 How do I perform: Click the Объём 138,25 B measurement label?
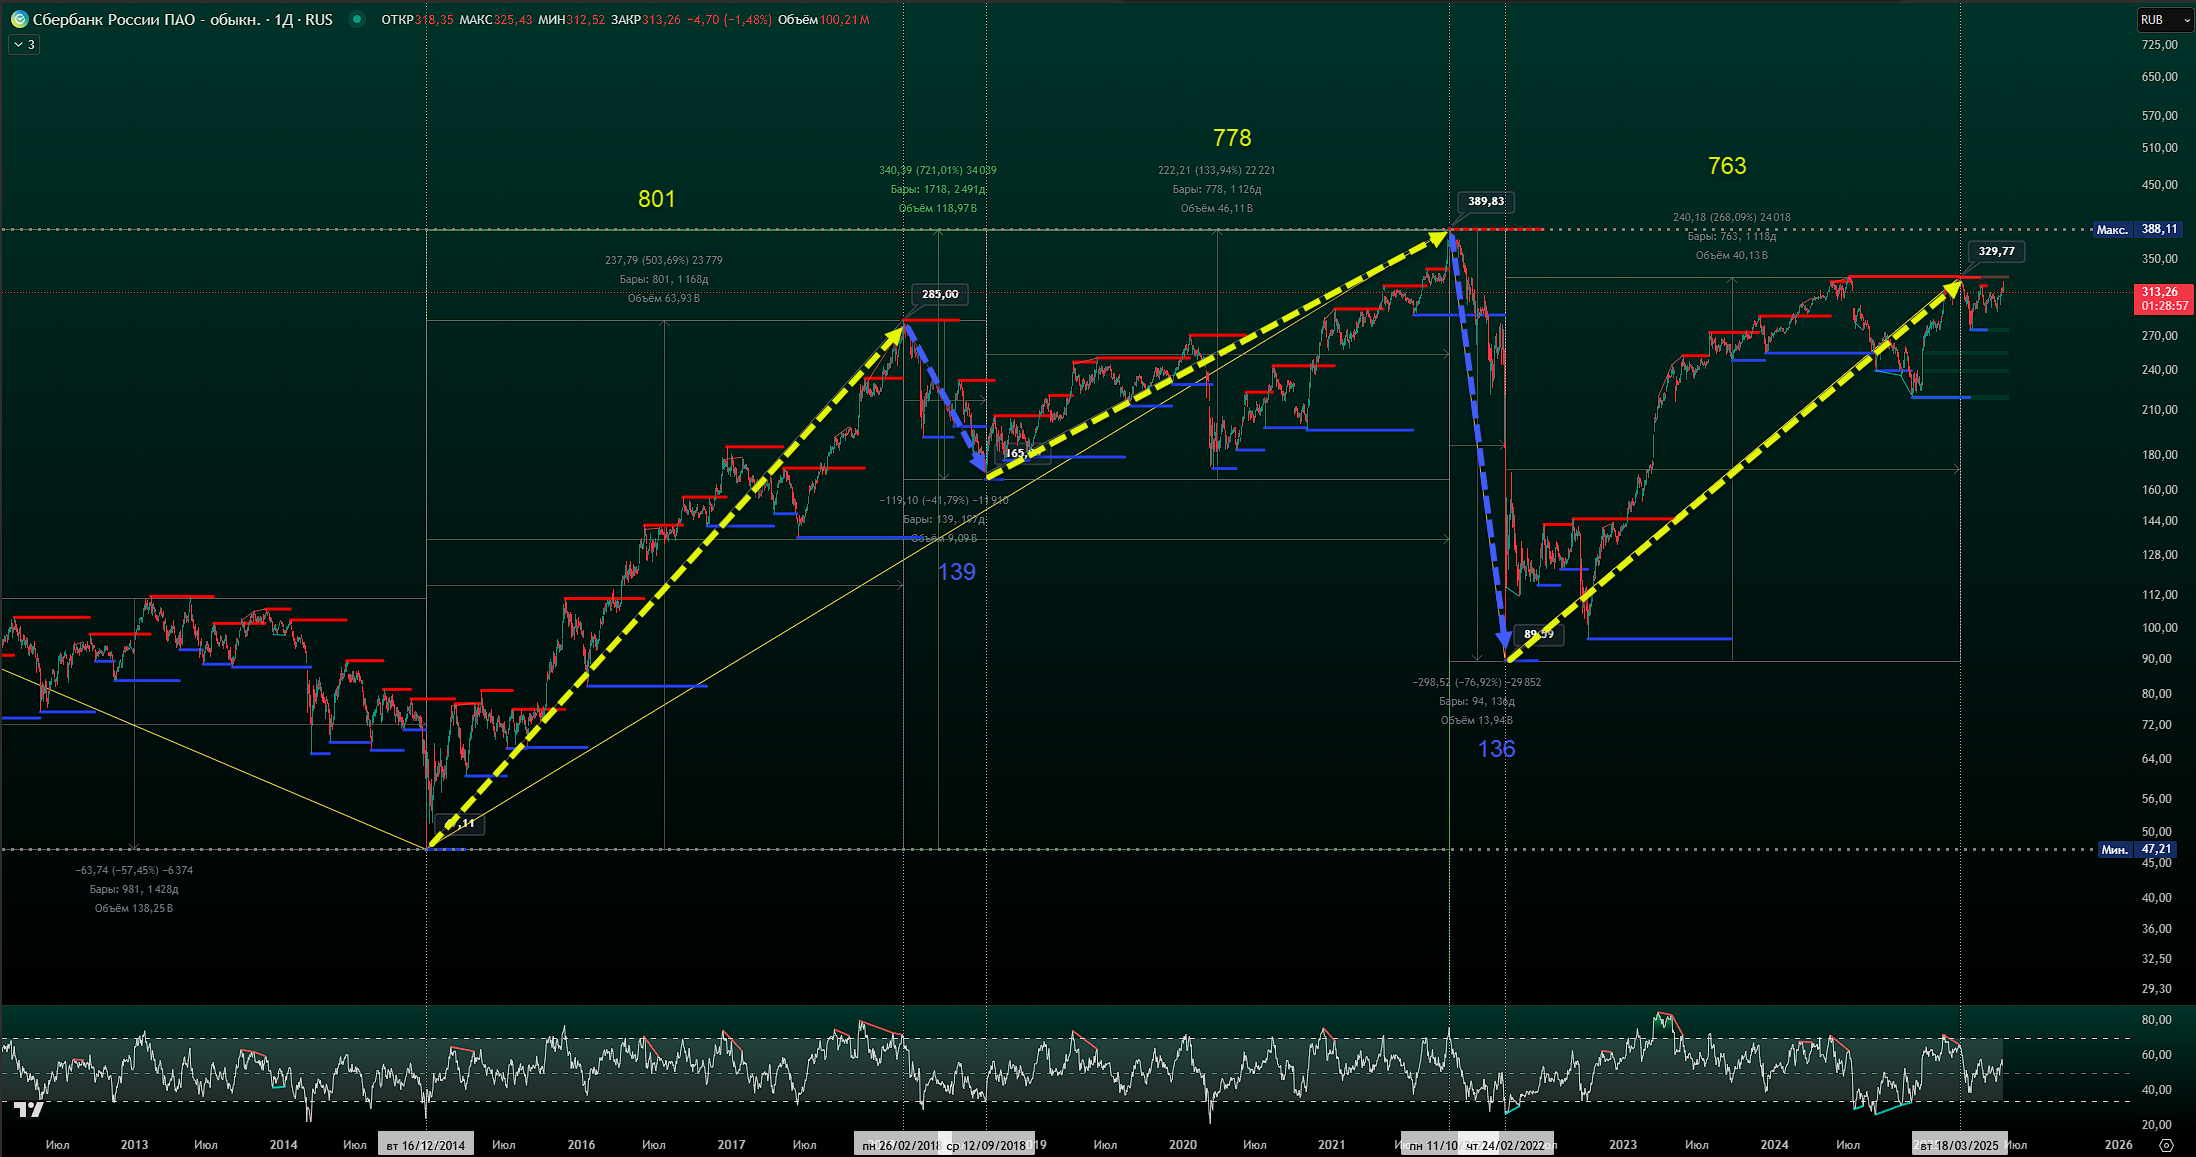pos(134,908)
